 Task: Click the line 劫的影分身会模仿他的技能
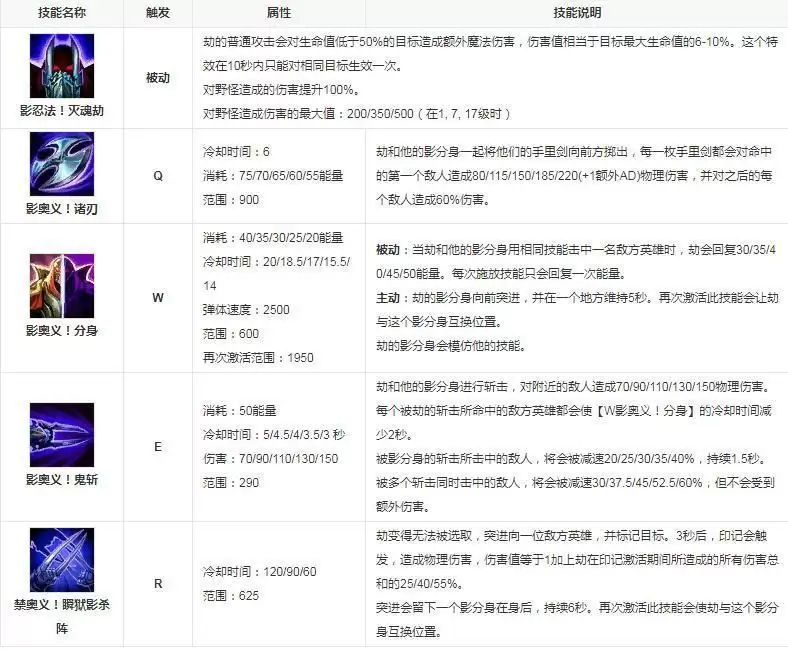(x=451, y=346)
